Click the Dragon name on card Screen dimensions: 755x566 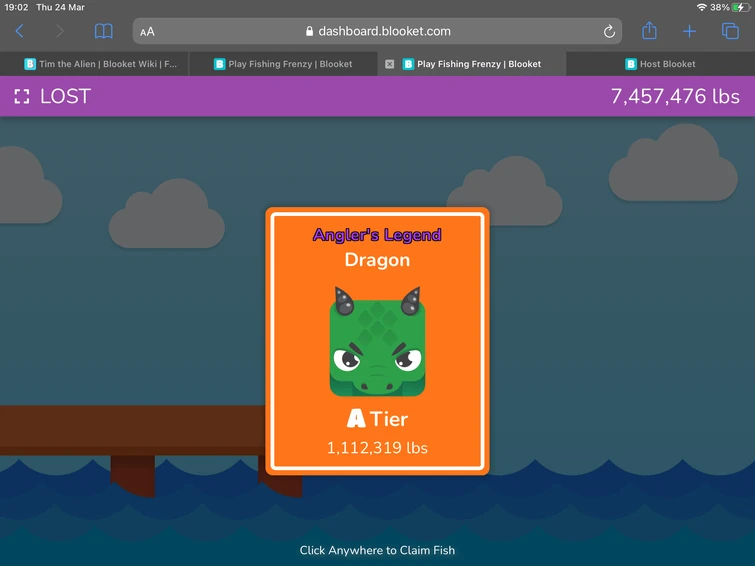tap(377, 260)
